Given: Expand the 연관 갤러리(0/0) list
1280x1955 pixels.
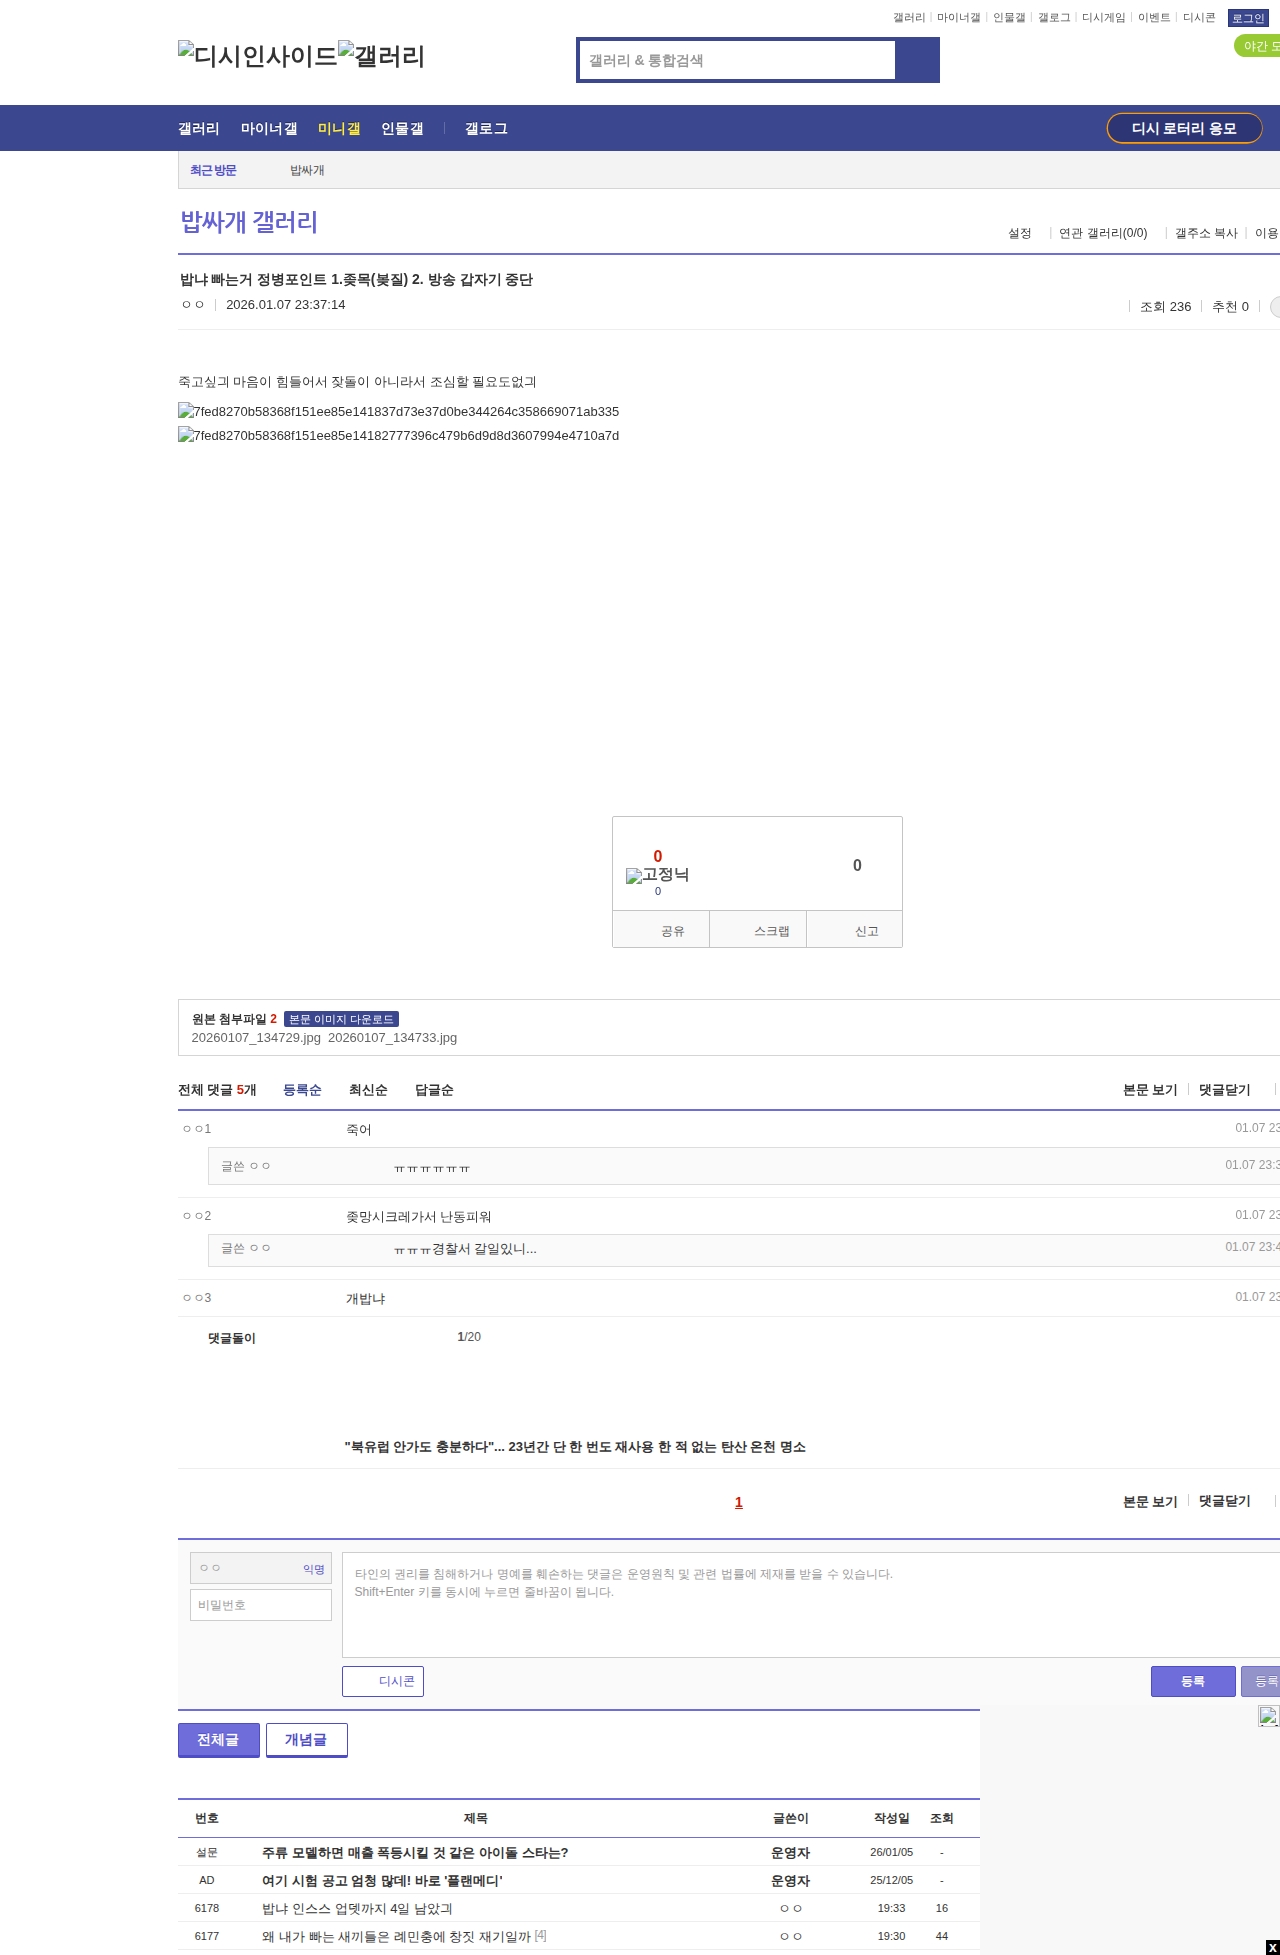Looking at the screenshot, I should [1103, 233].
